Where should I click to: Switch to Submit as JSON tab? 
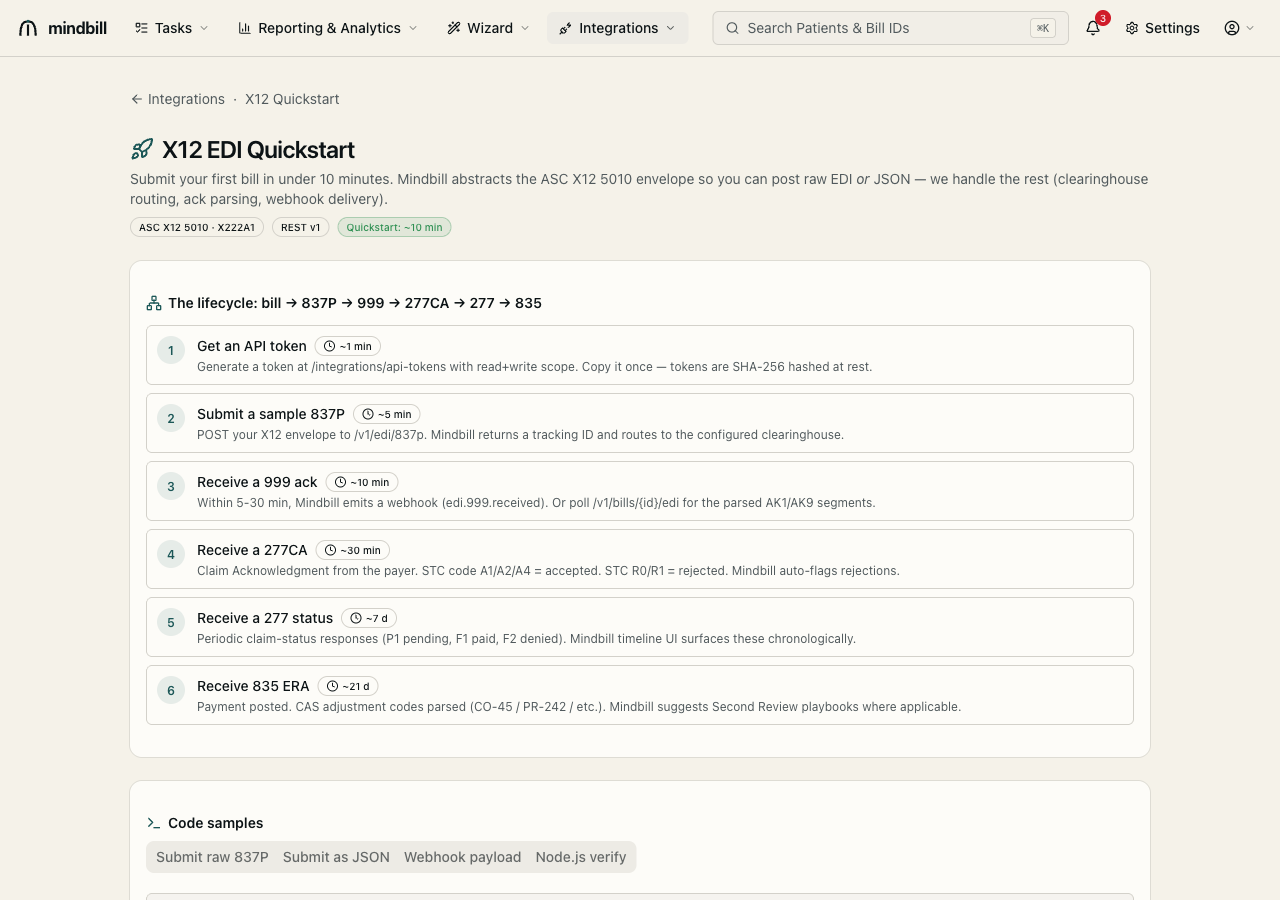[x=336, y=857]
